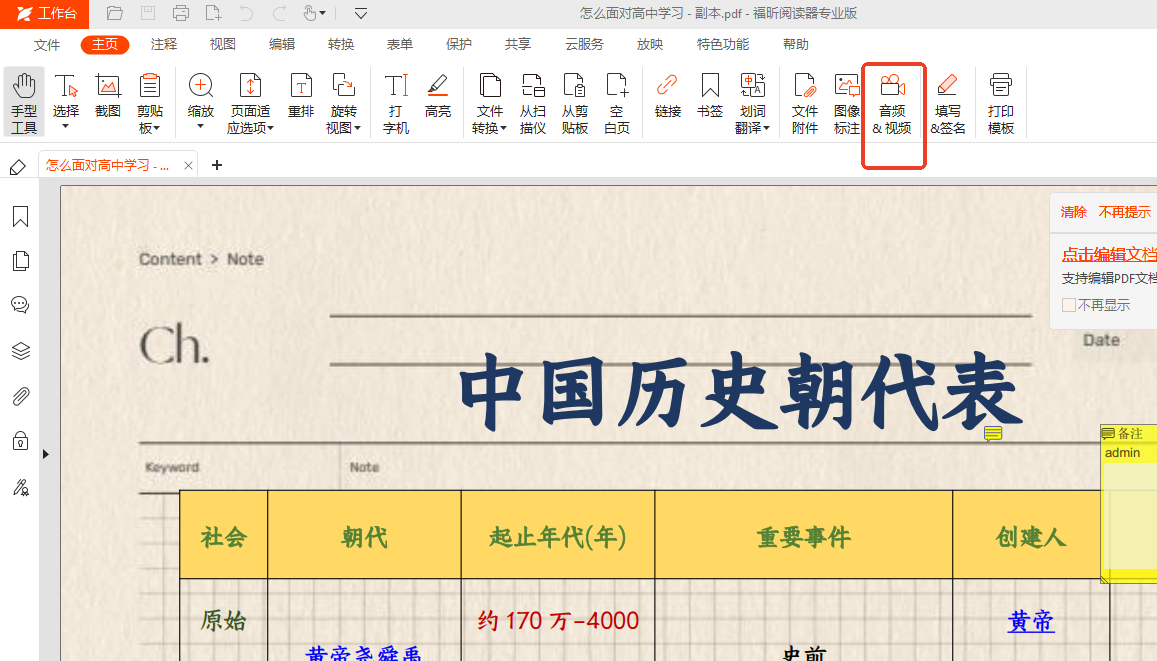This screenshot has height=661, width=1157.
Task: Close the 怎么面对高中学习 document tab
Action: [x=188, y=166]
